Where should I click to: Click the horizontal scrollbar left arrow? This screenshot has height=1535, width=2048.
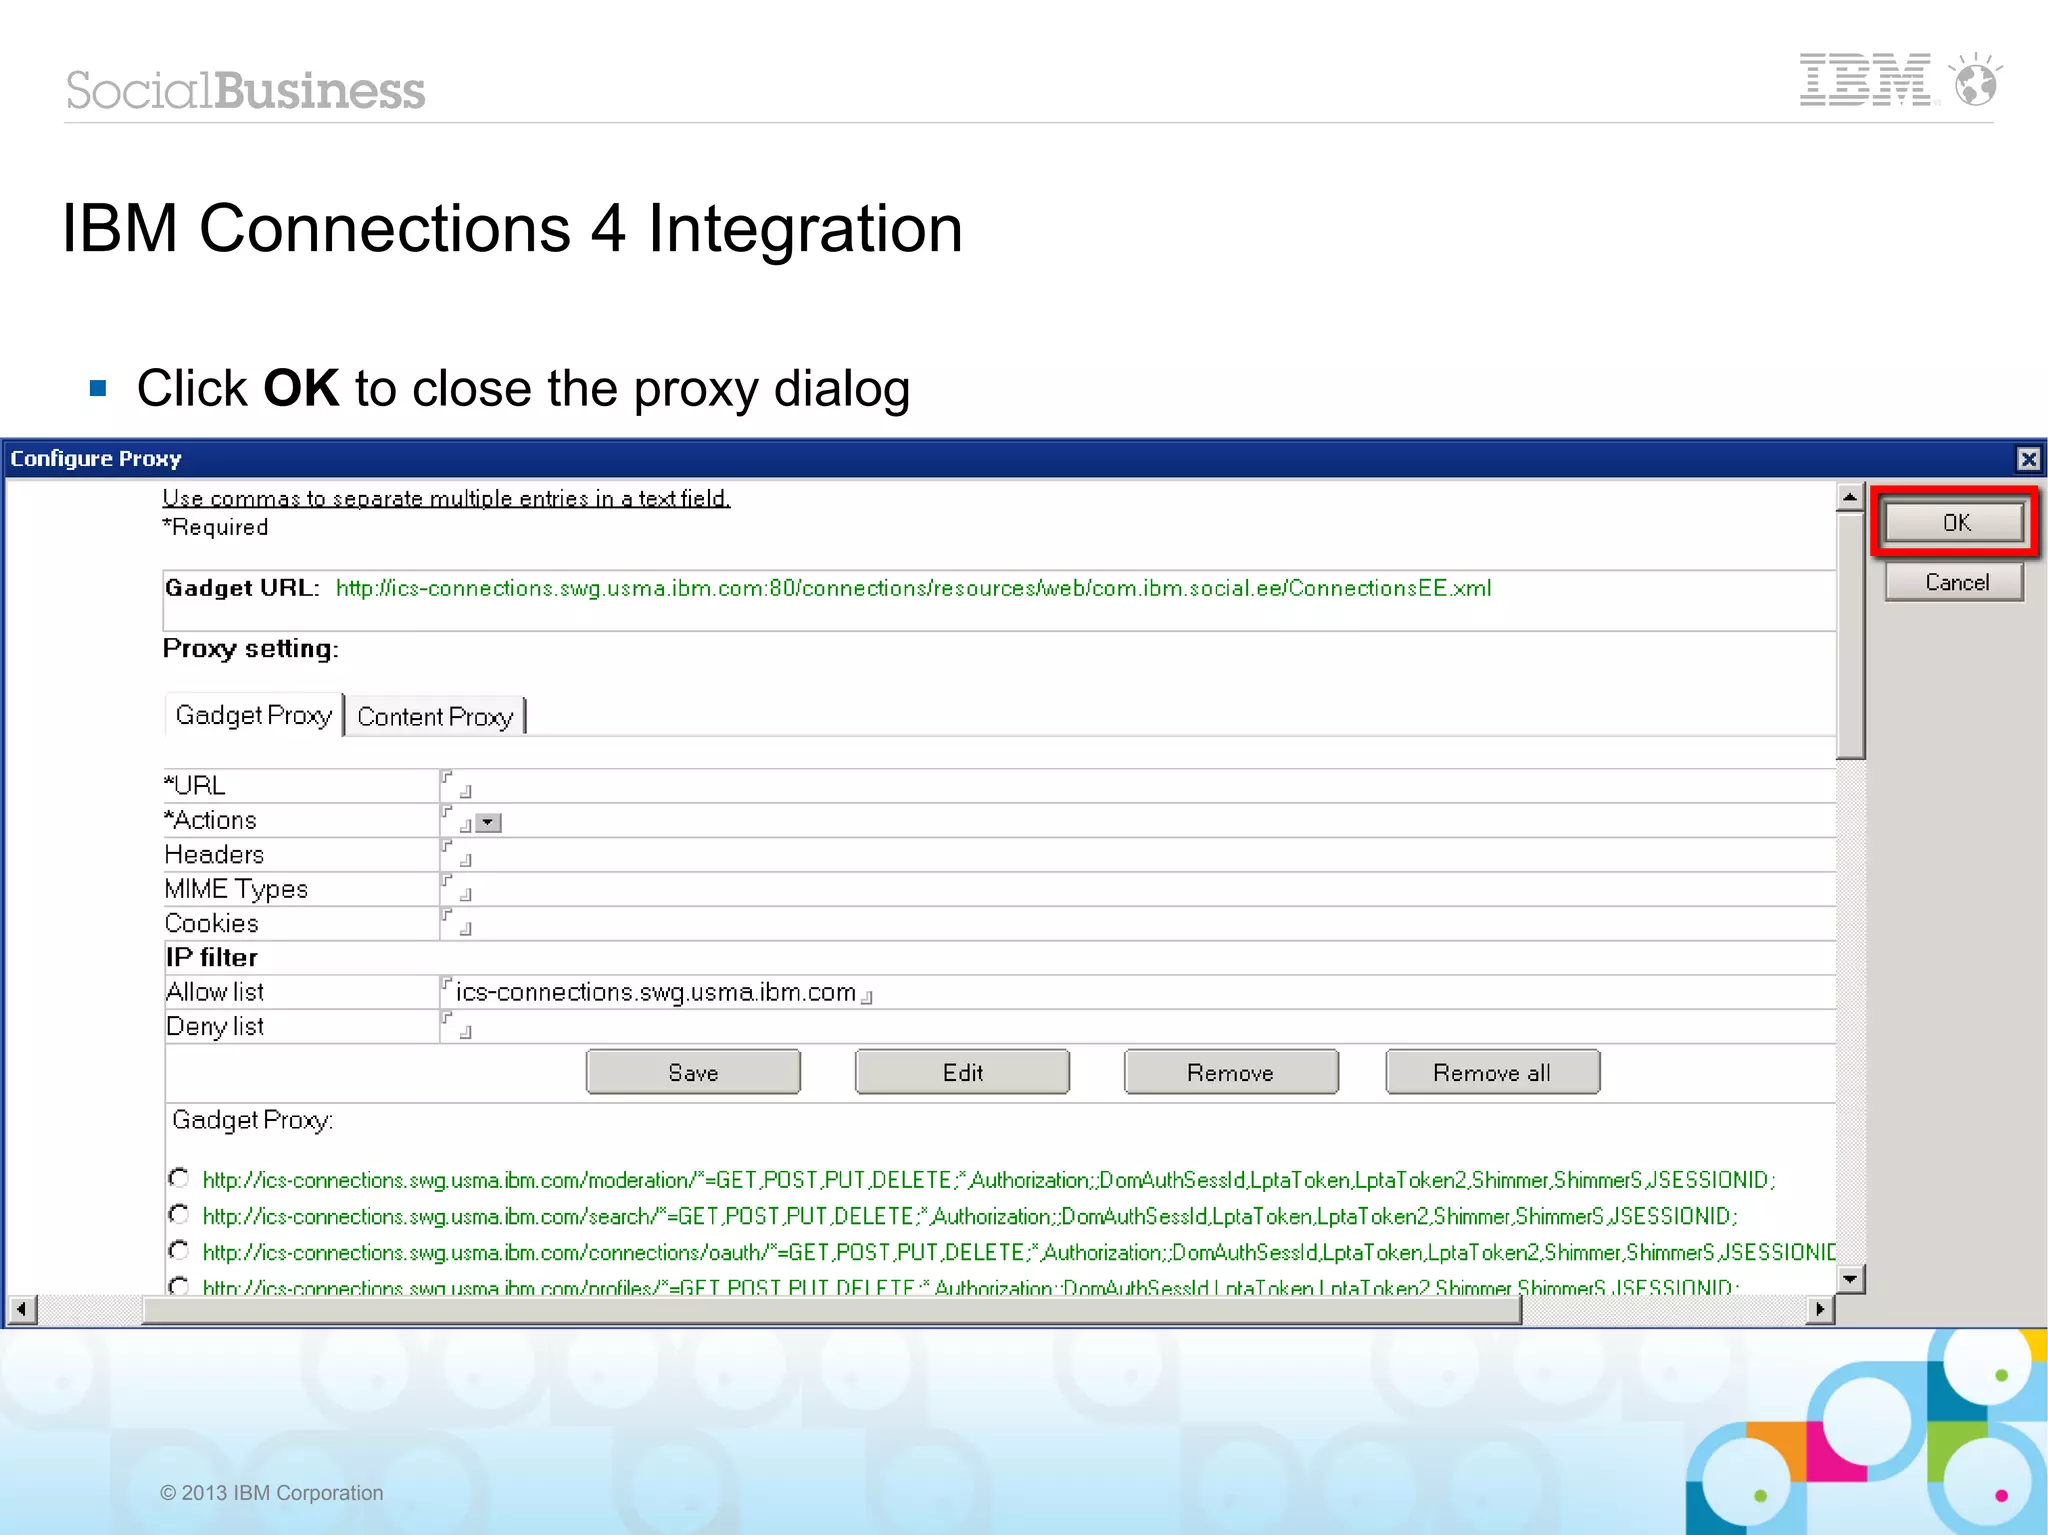click(x=22, y=1309)
